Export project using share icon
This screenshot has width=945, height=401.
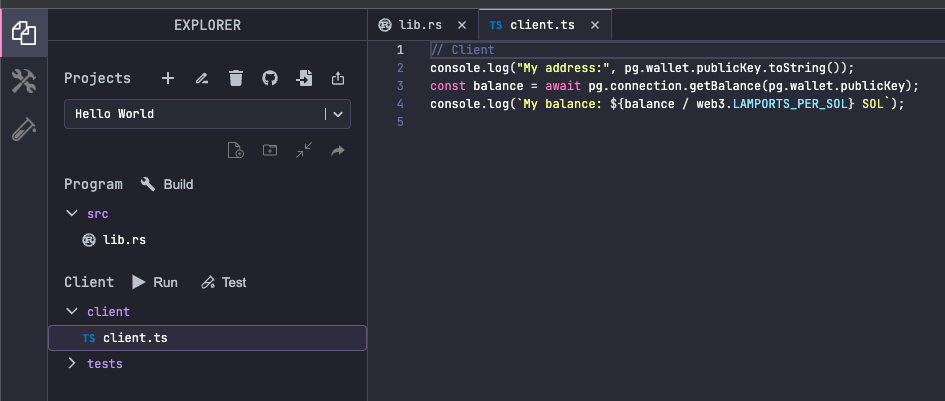[x=338, y=78]
